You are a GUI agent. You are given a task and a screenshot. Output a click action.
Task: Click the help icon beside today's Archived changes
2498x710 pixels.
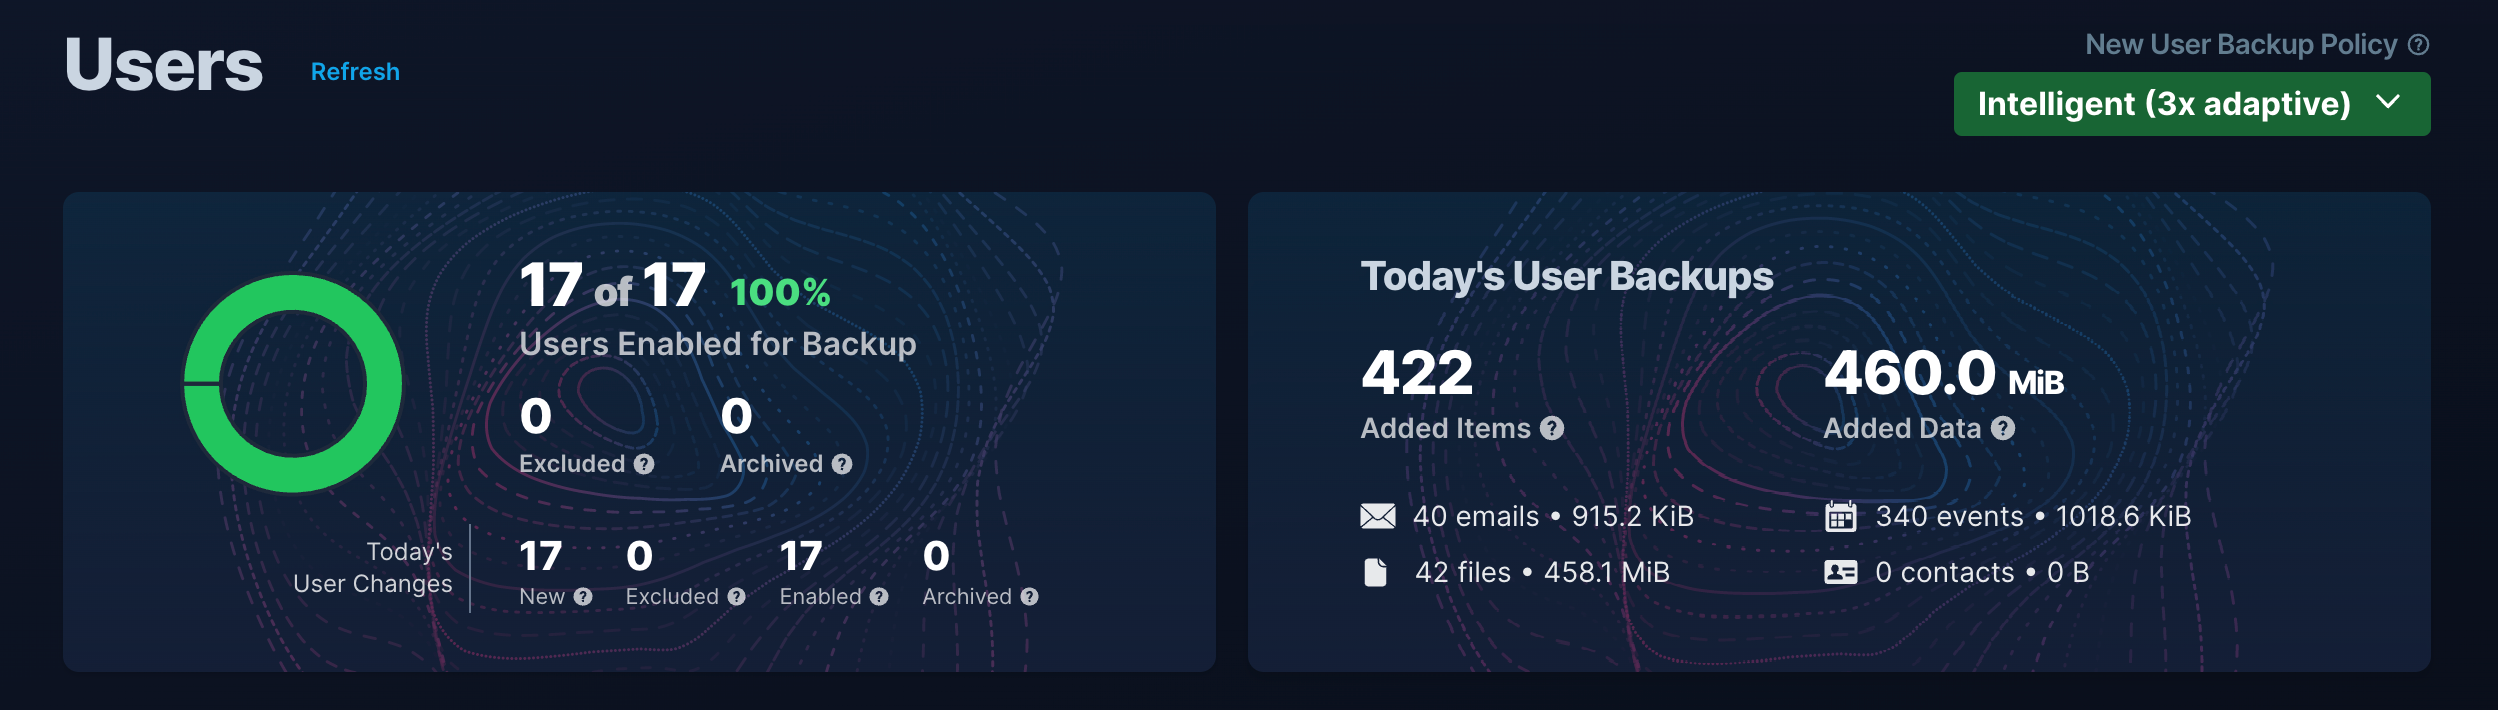tap(1030, 597)
